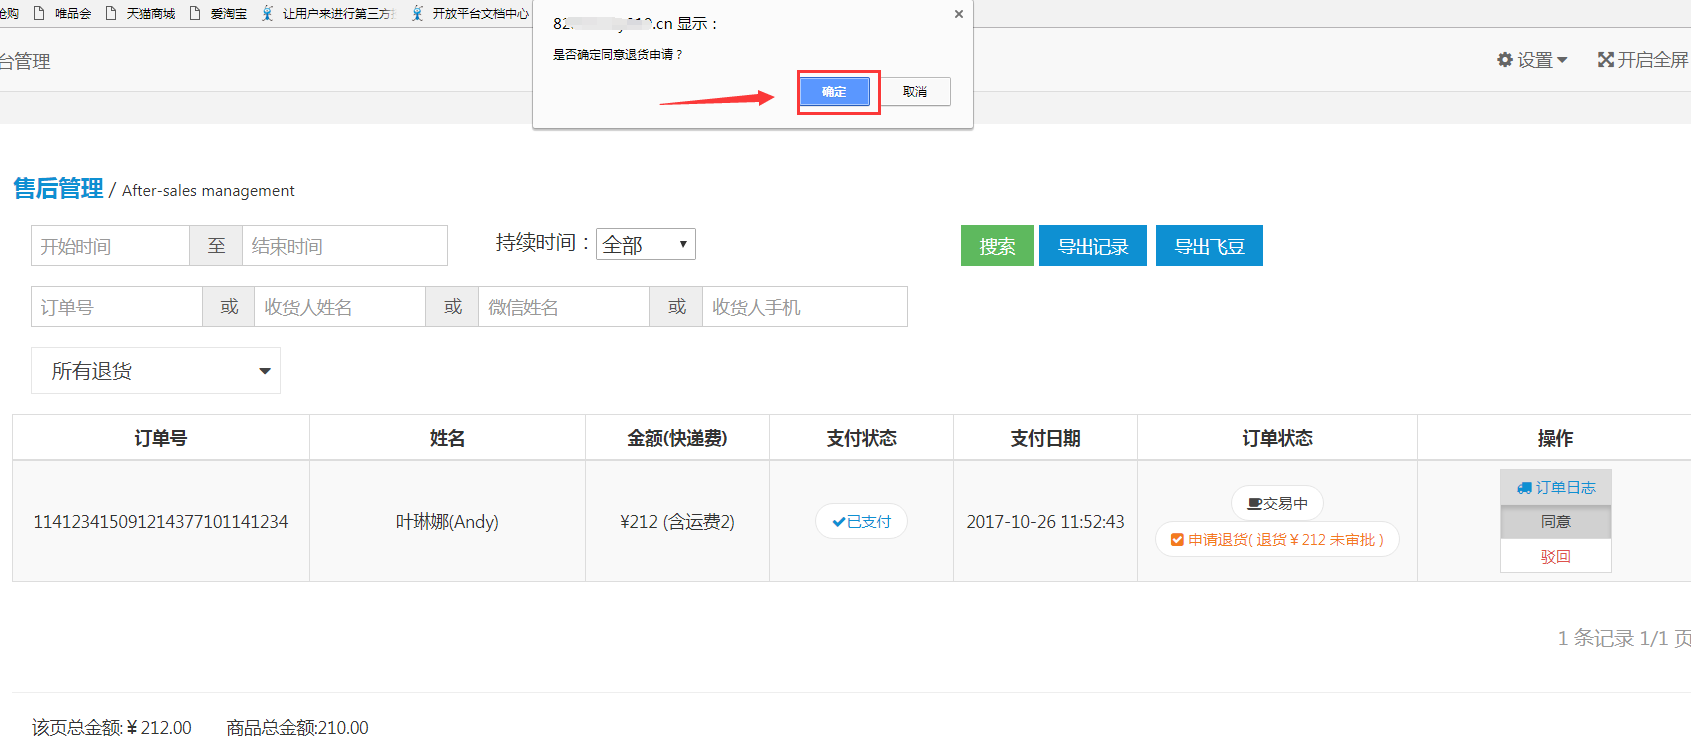Enable fullscreen with 开启全屏

1643,60
